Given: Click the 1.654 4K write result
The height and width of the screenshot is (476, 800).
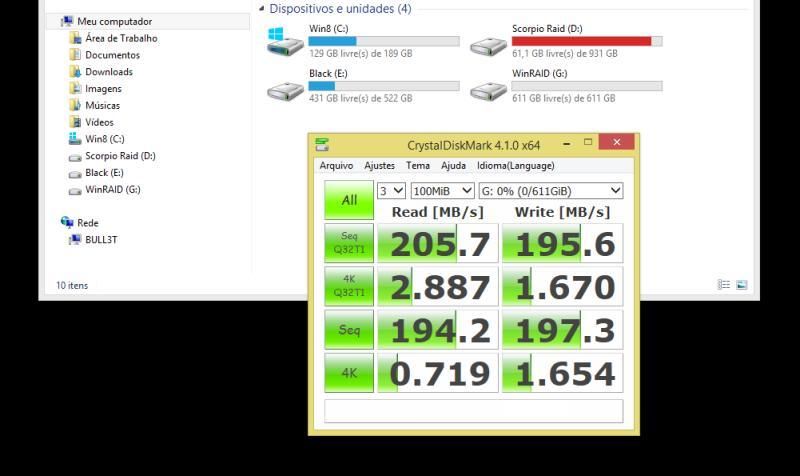Looking at the screenshot, I should (x=563, y=373).
